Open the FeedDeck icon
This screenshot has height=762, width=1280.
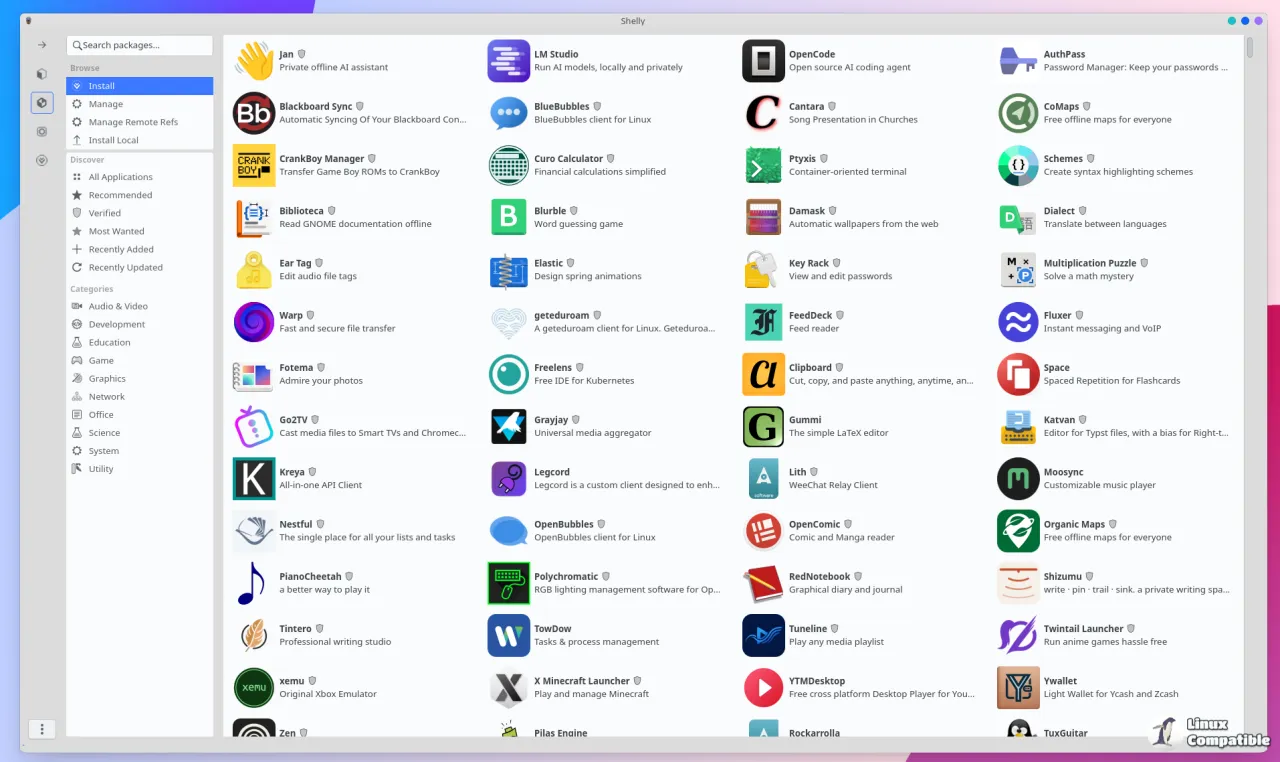[763, 322]
